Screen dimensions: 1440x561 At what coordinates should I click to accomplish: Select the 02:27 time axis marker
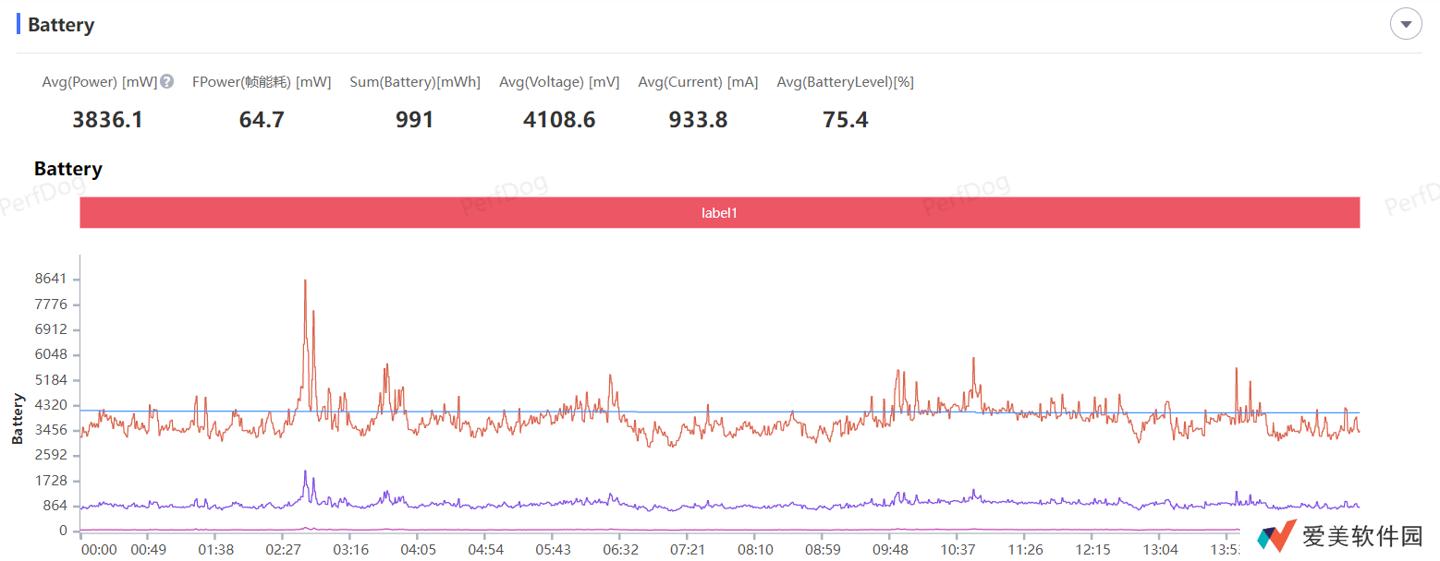click(x=283, y=549)
